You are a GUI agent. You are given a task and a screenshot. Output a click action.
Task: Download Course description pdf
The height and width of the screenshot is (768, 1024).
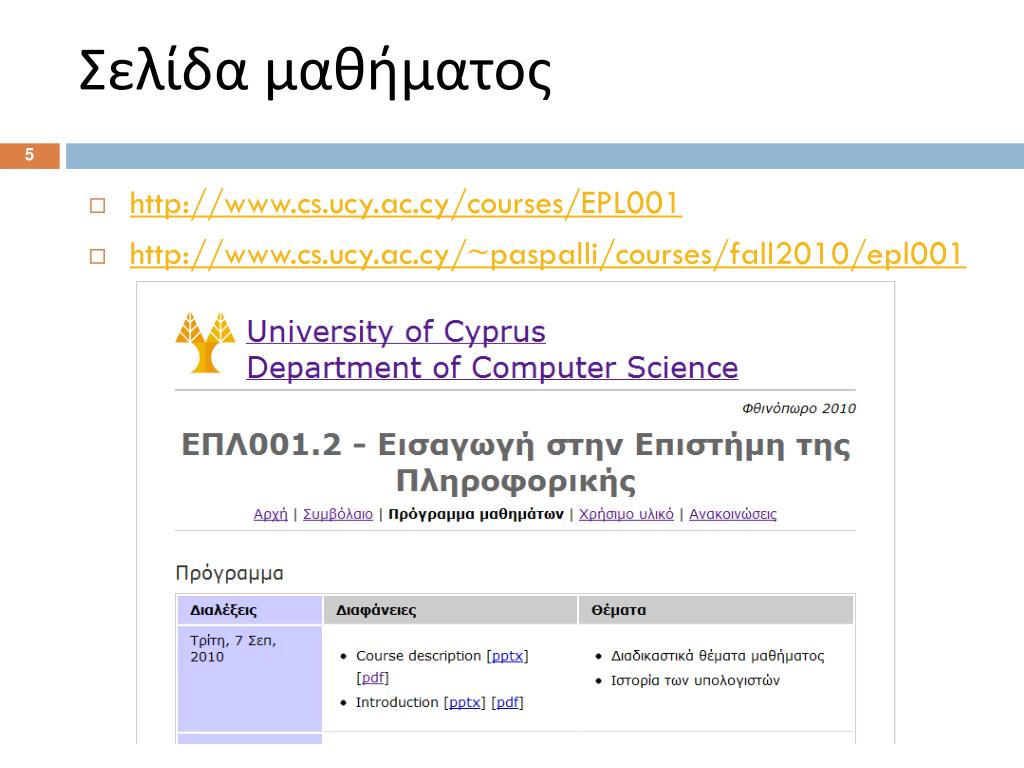click(372, 678)
